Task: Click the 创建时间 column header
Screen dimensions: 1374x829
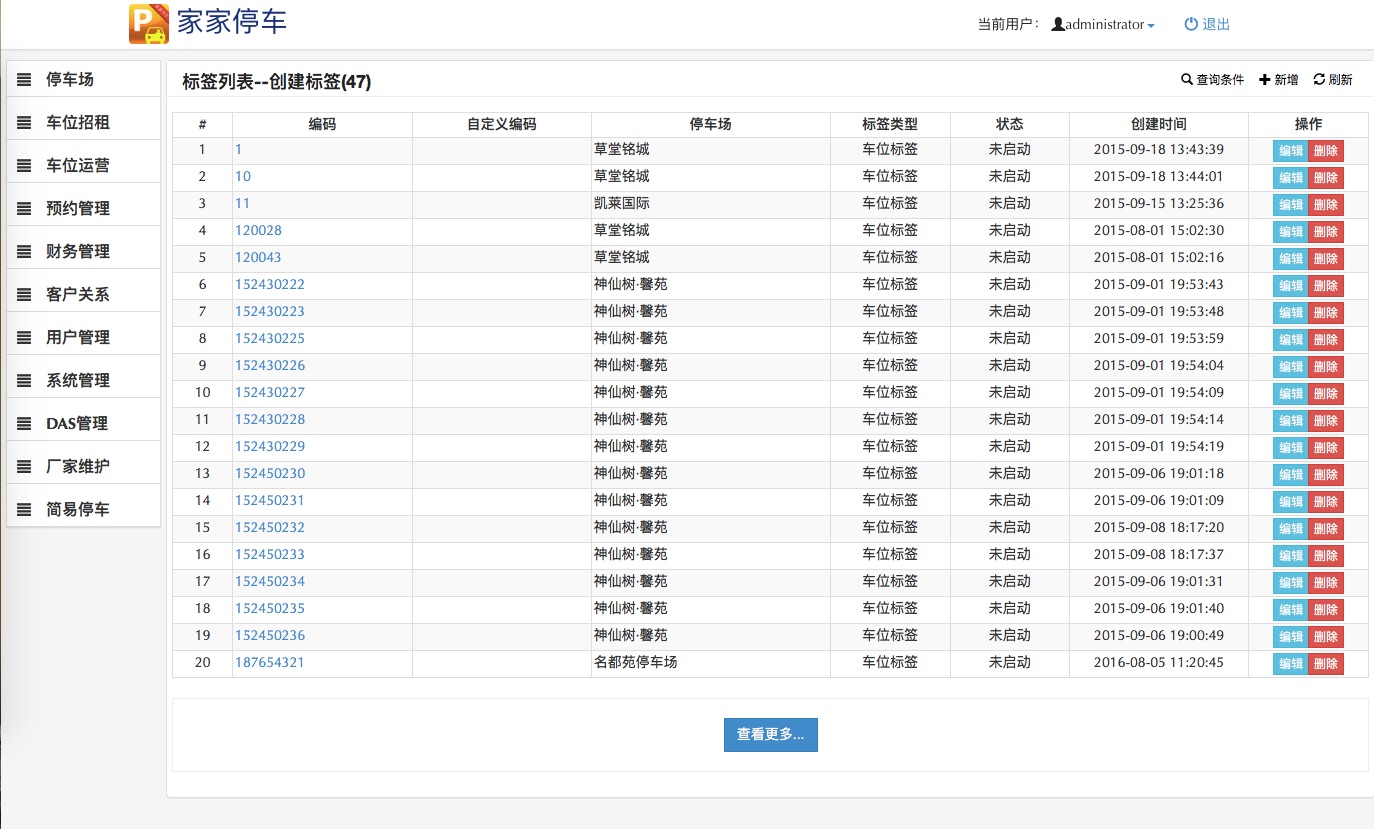Action: click(x=1158, y=124)
